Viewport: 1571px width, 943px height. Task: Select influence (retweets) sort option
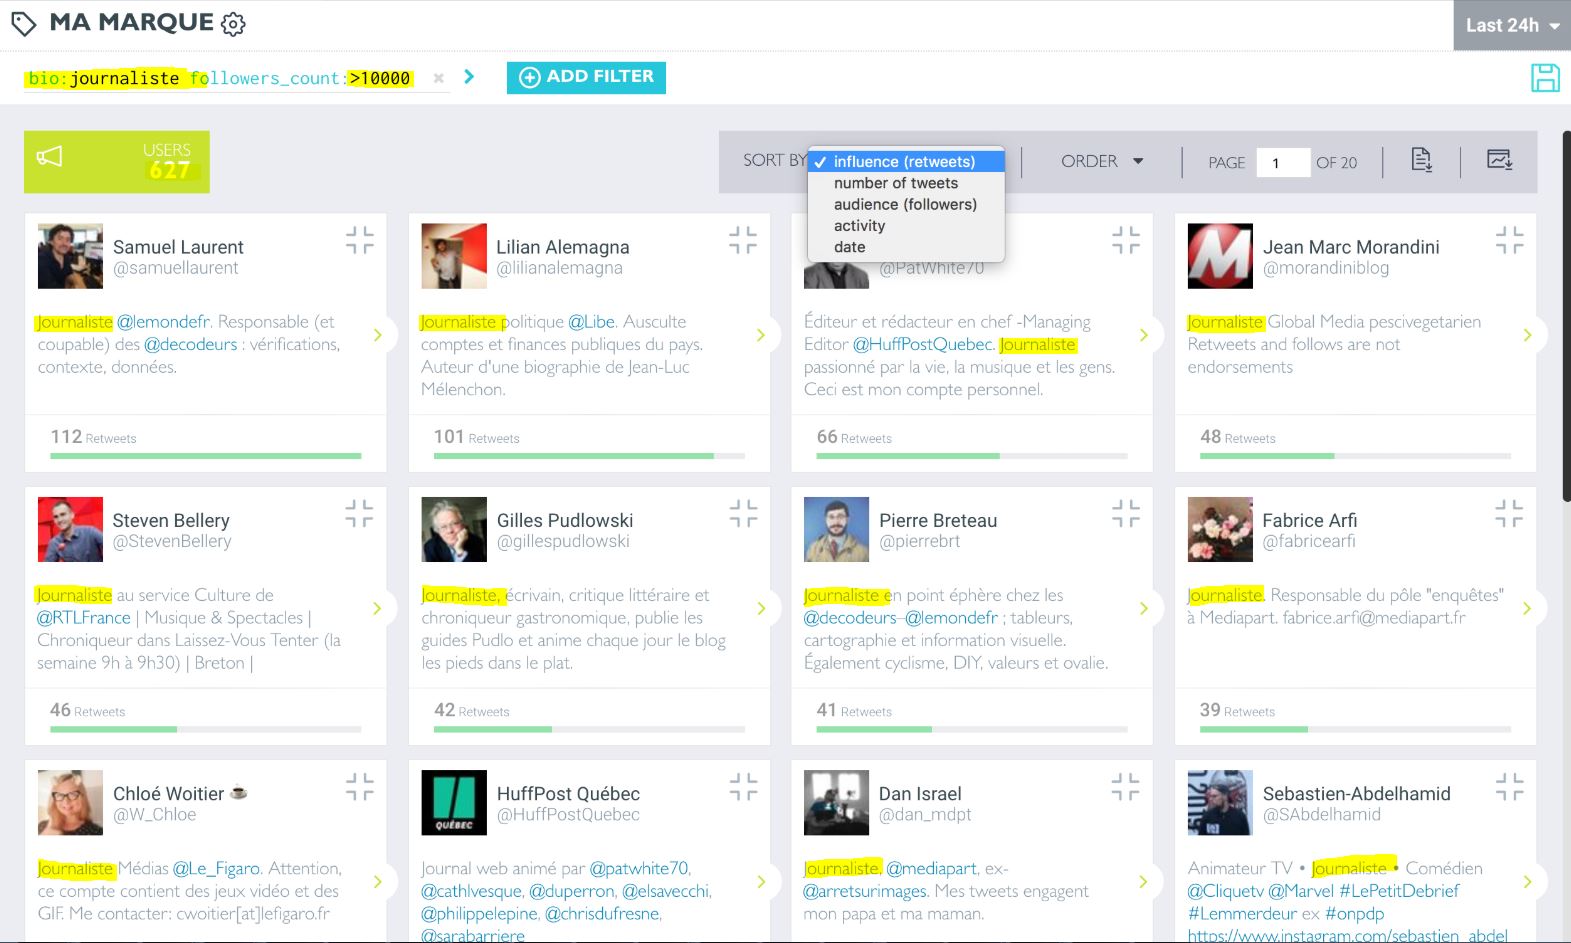pos(906,161)
